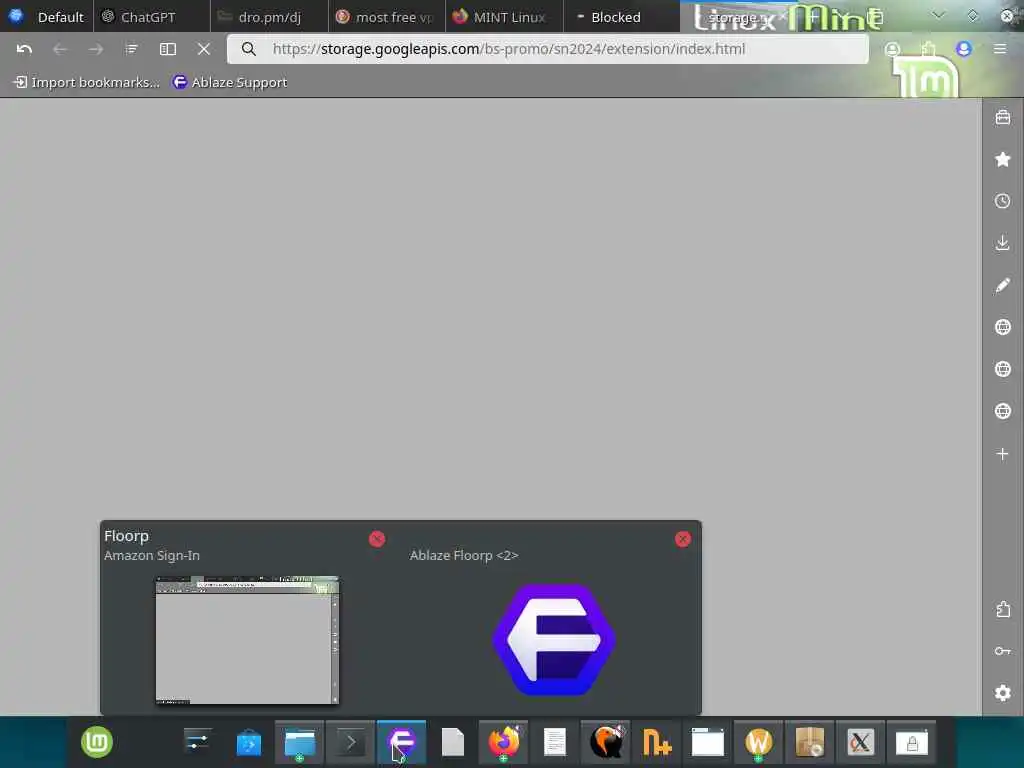Switch to the most free vp tab
Screen dimensions: 1024x768
coord(387,17)
